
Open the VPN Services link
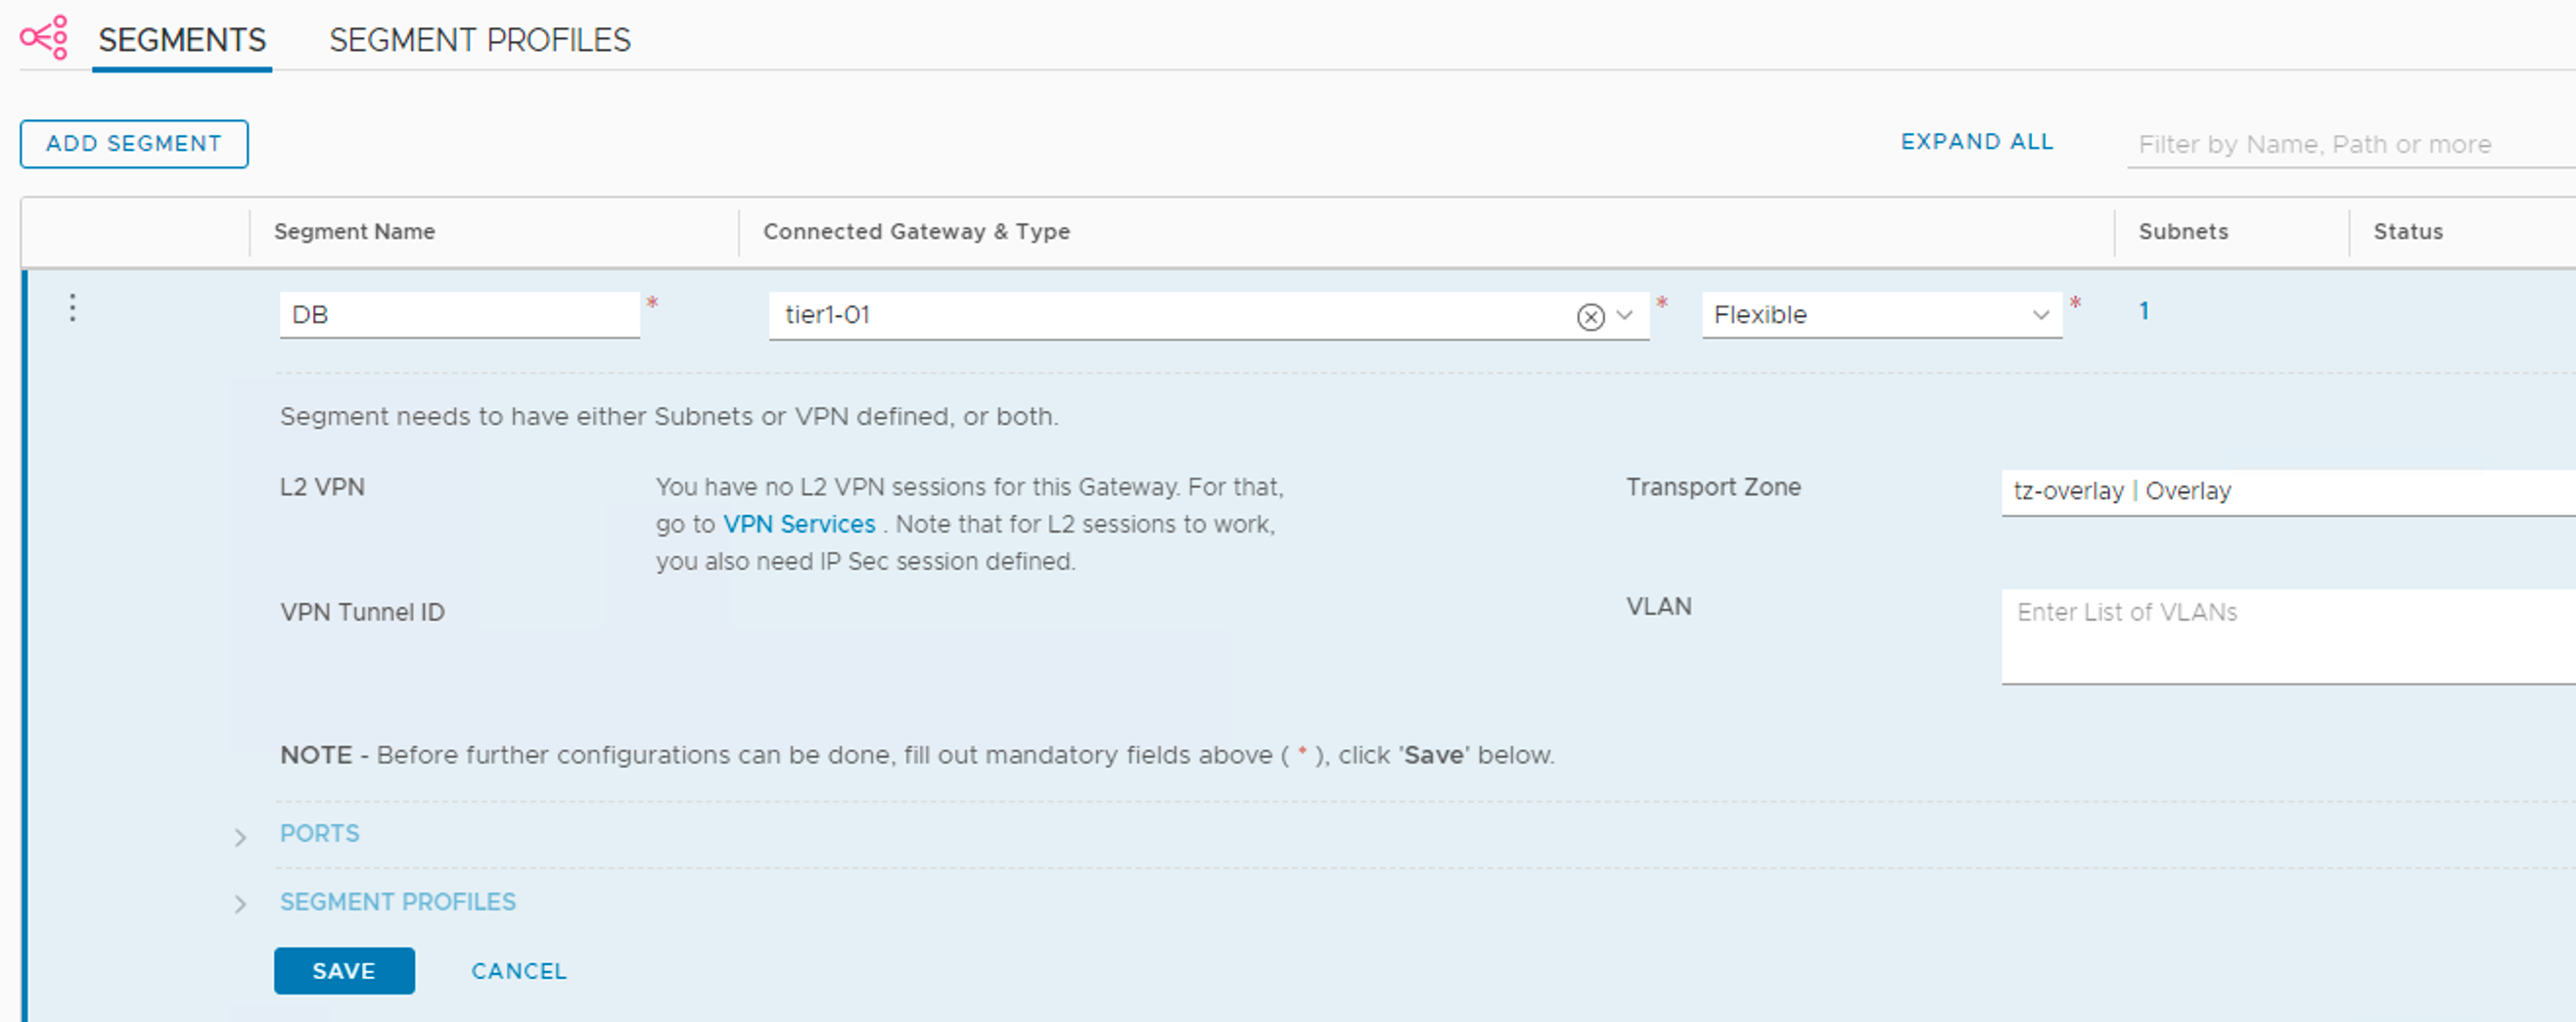point(798,524)
